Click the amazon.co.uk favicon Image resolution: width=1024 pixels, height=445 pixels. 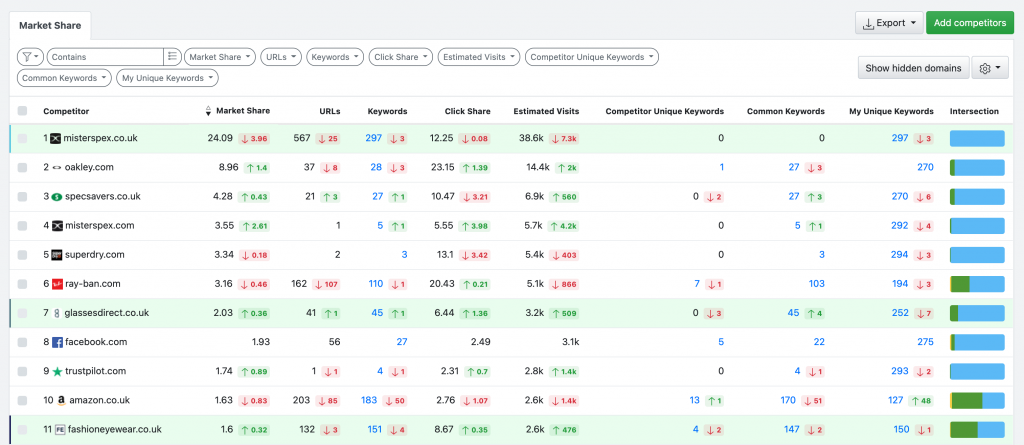[x=60, y=400]
